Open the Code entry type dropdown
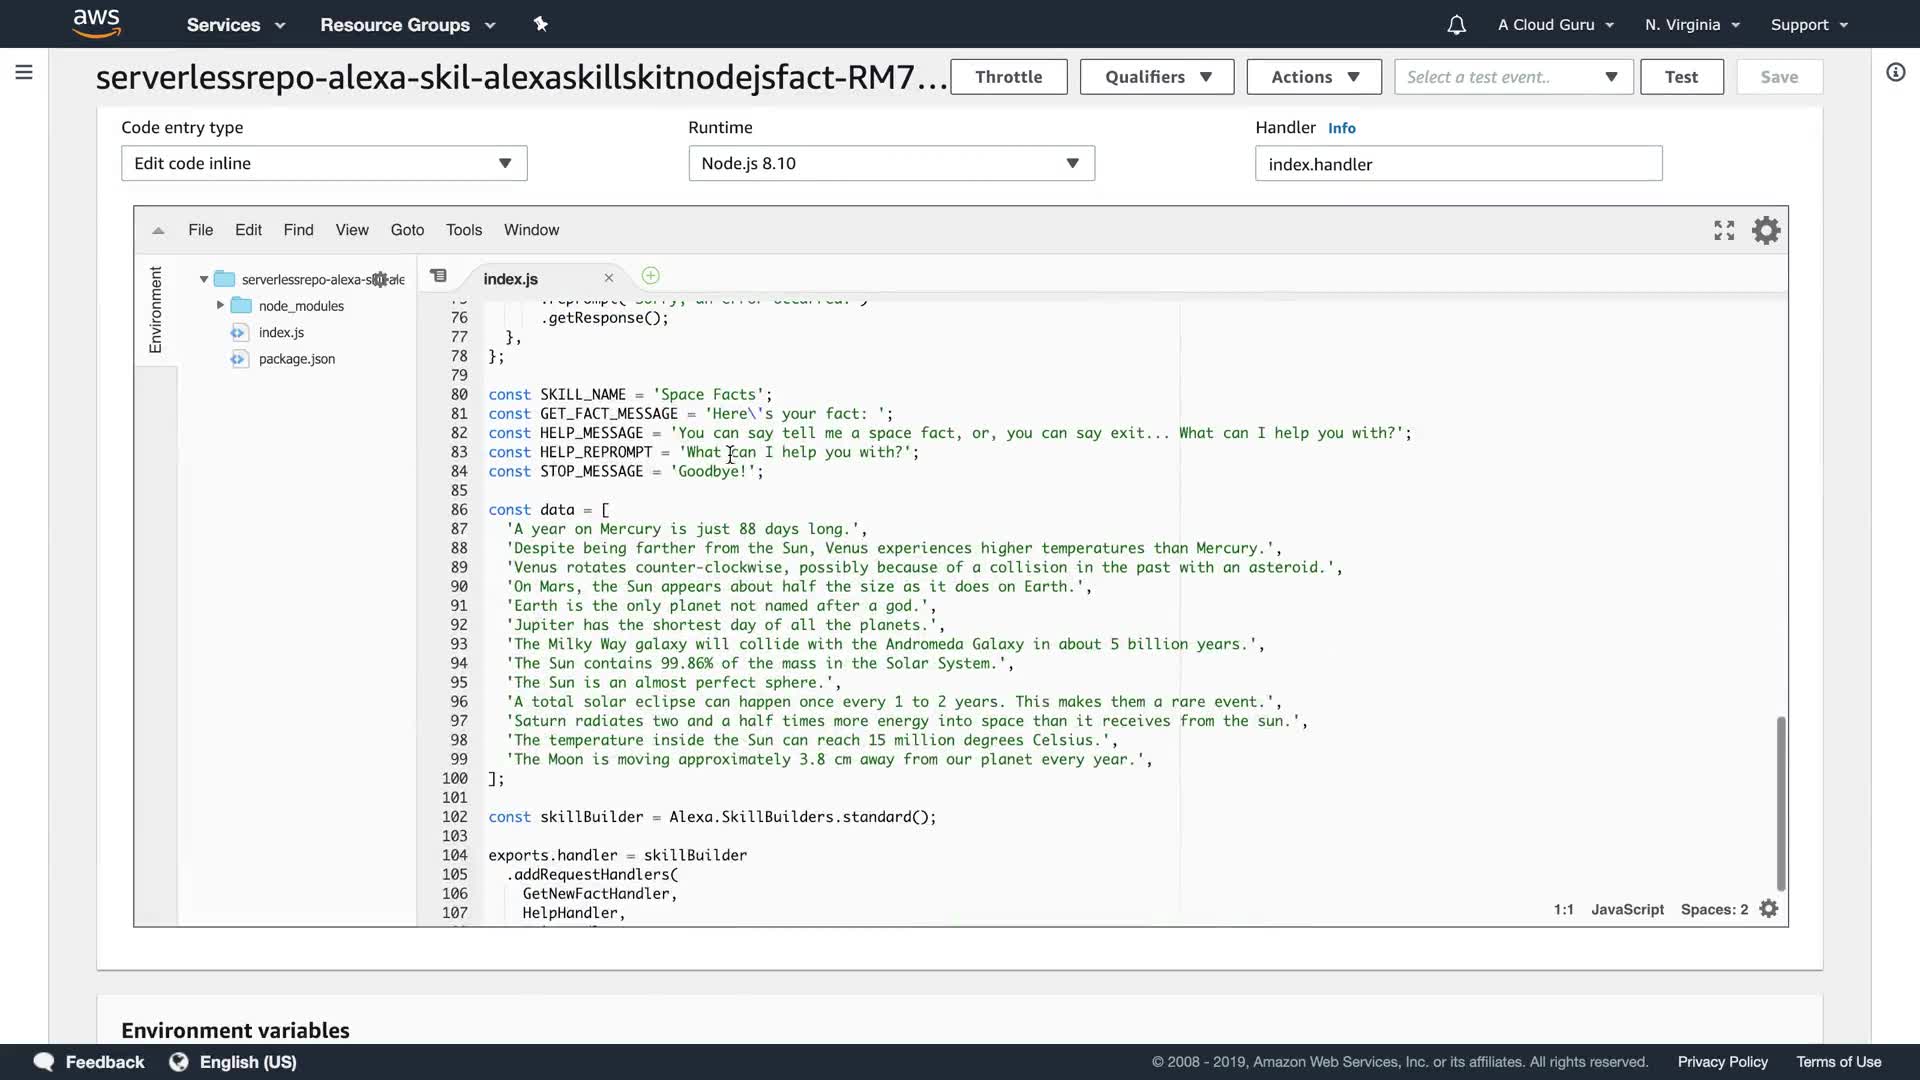1920x1080 pixels. (324, 163)
